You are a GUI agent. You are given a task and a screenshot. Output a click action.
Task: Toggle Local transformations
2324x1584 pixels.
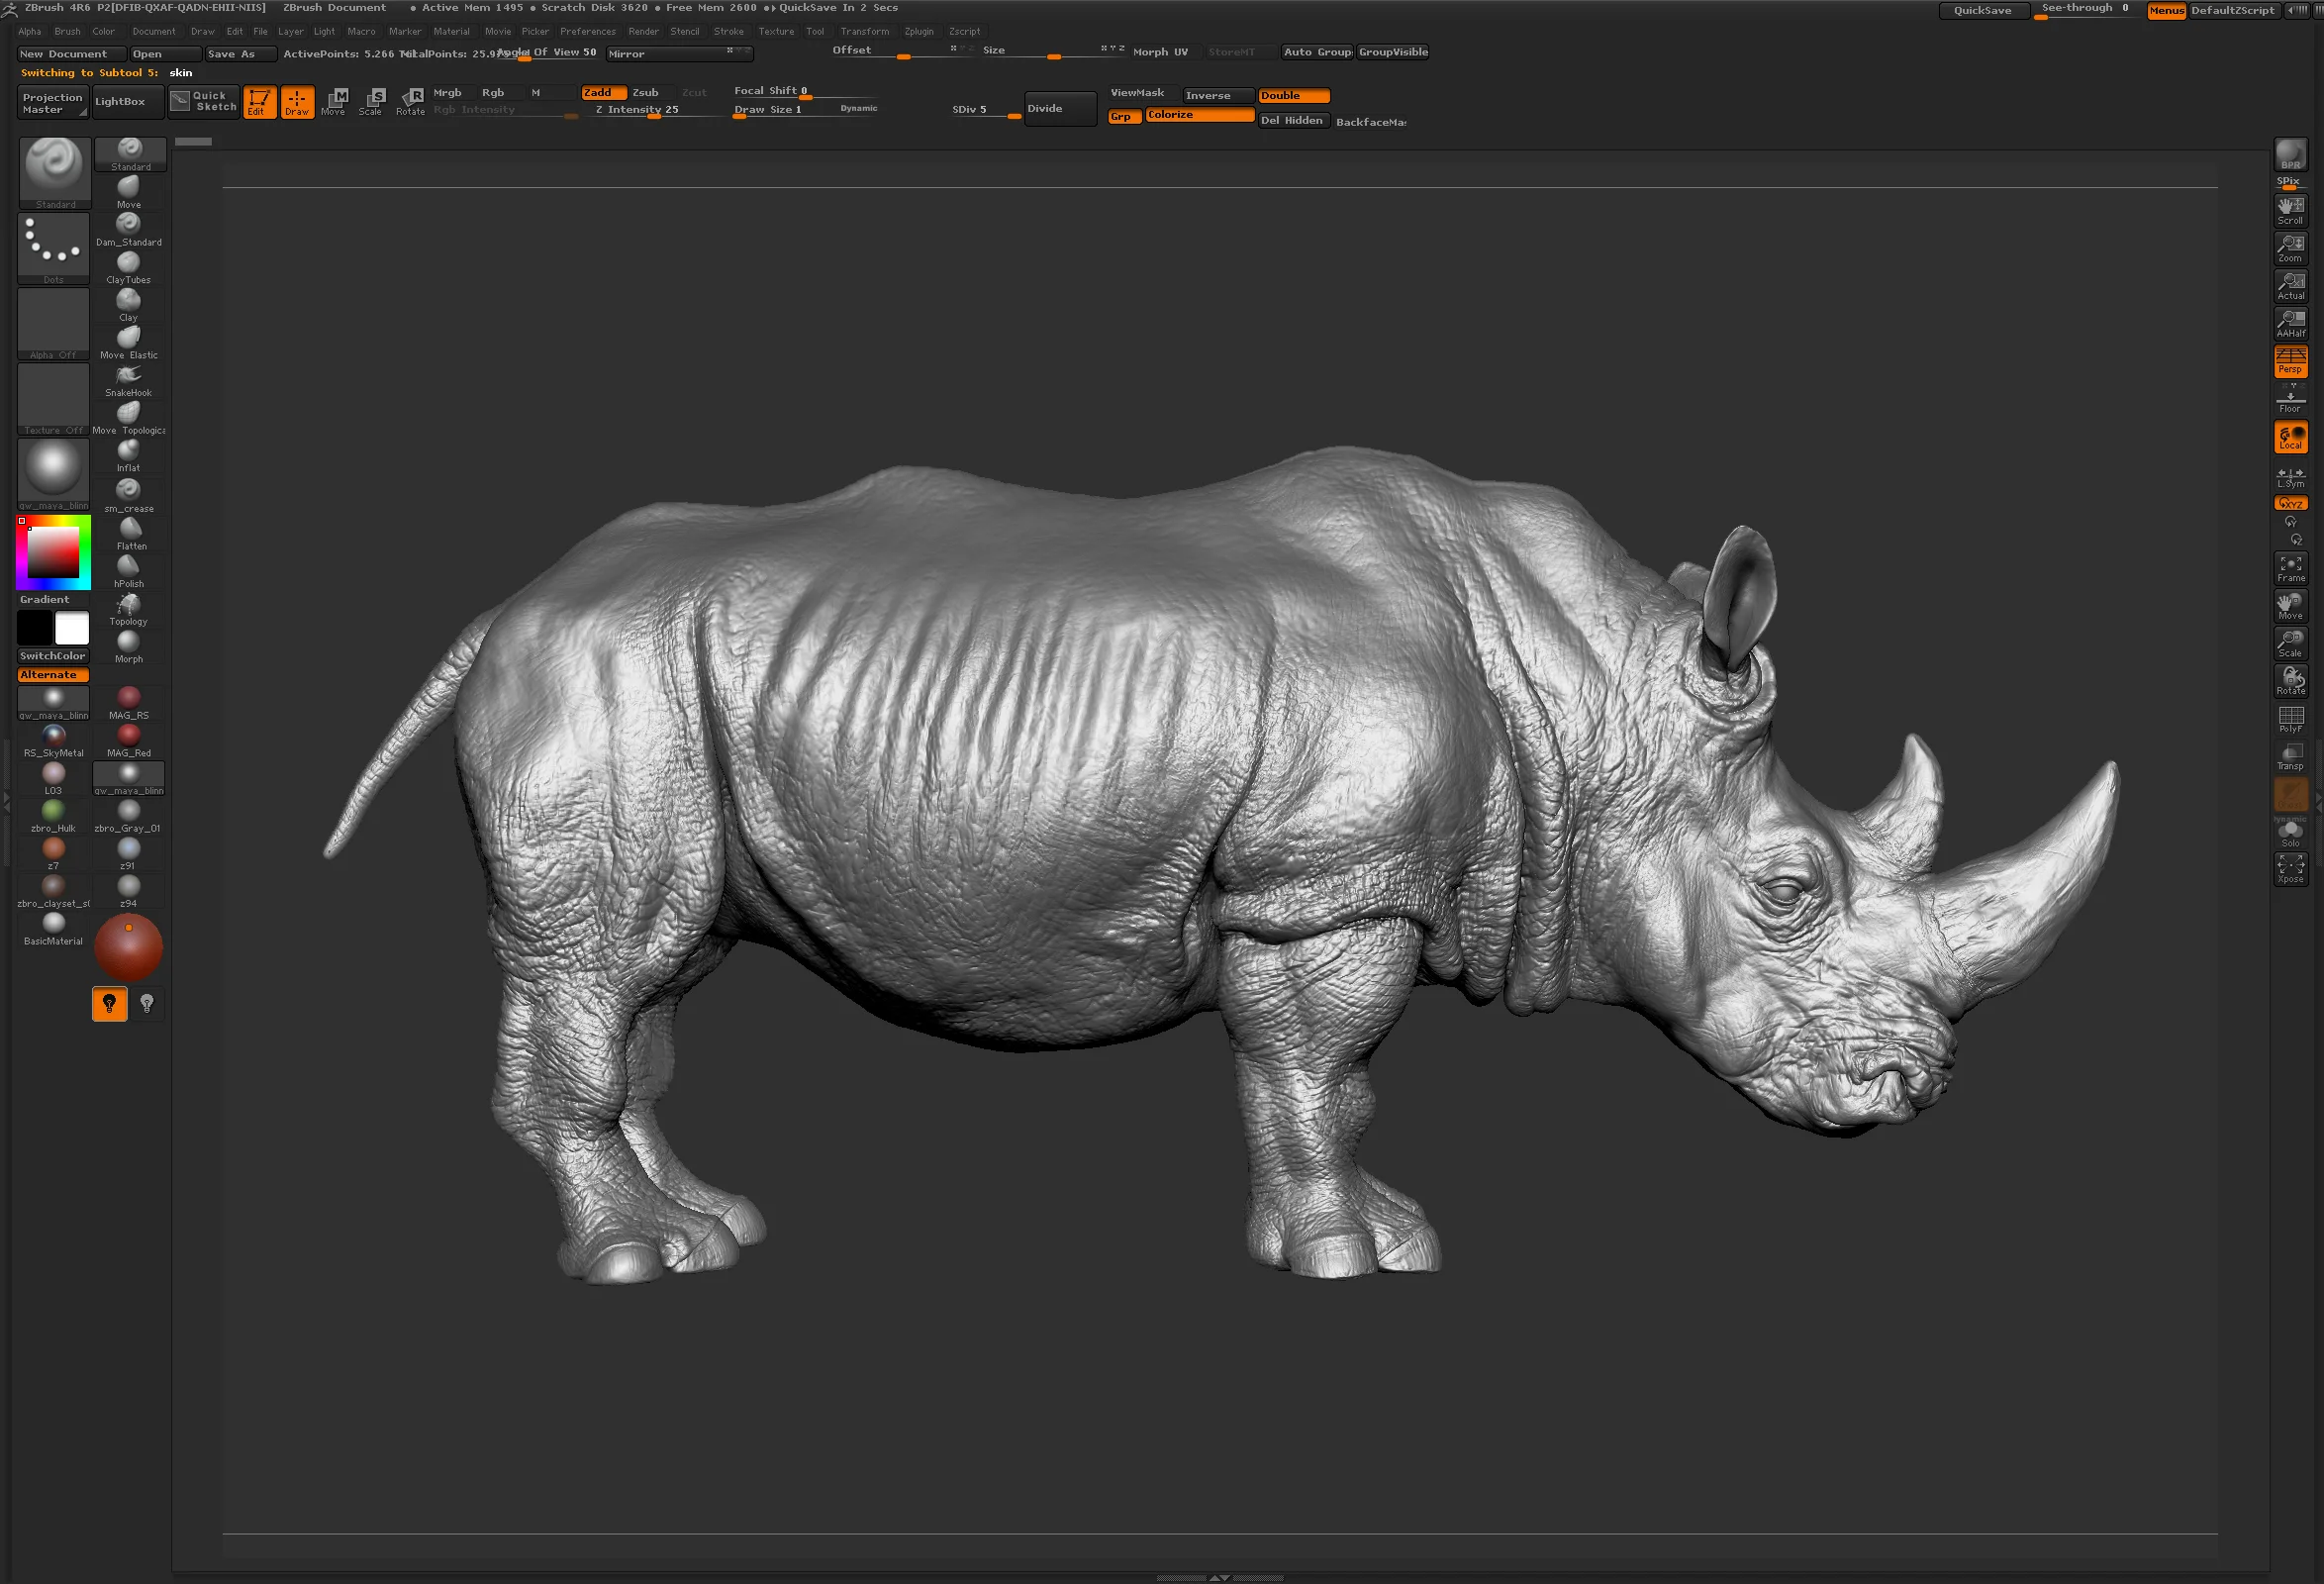coord(2290,437)
